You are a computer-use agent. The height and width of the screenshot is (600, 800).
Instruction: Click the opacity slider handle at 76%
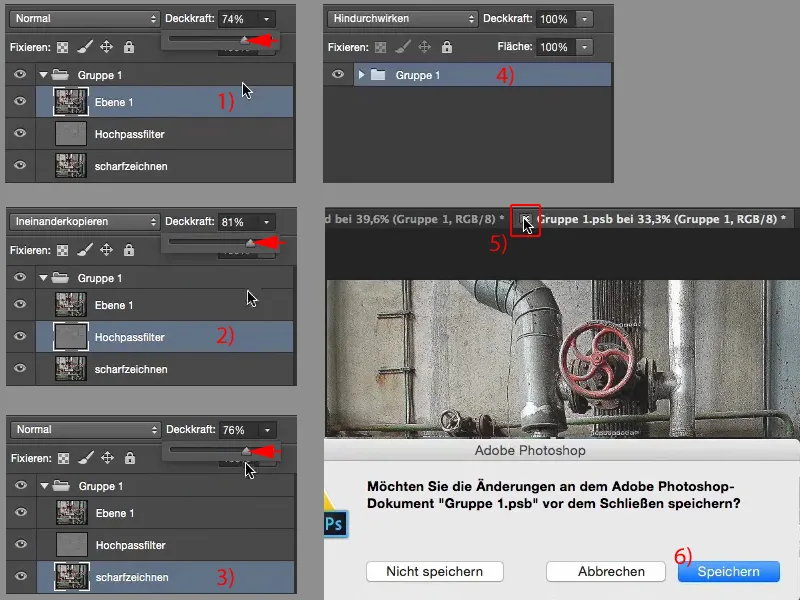(246, 451)
